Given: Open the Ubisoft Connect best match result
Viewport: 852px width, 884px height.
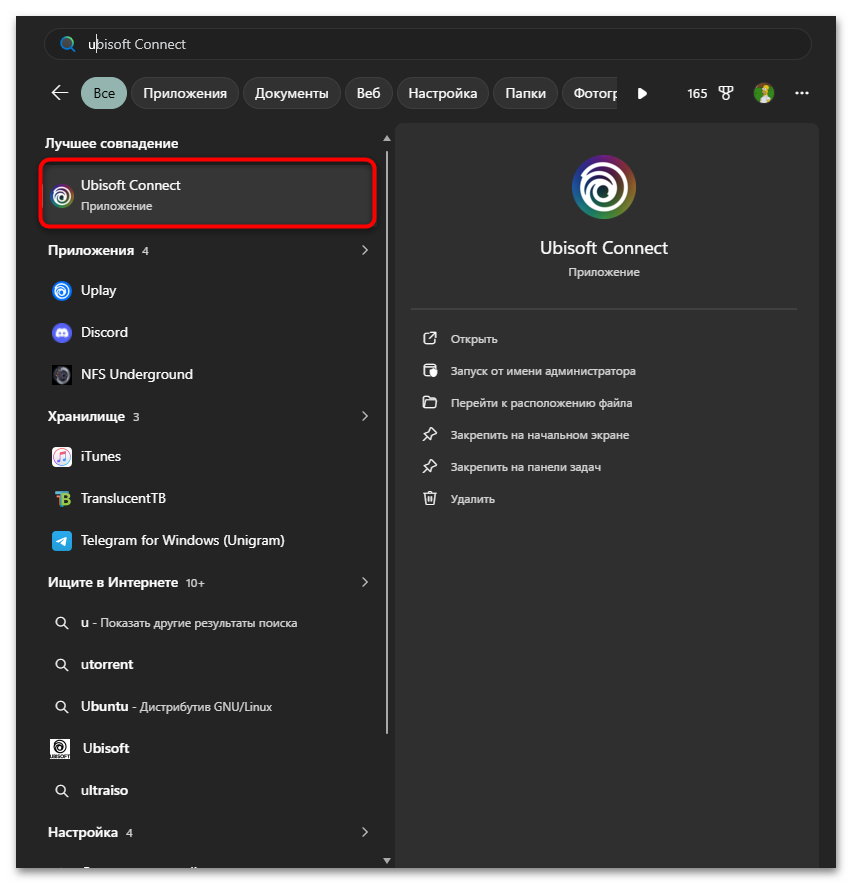Looking at the screenshot, I should pos(208,193).
